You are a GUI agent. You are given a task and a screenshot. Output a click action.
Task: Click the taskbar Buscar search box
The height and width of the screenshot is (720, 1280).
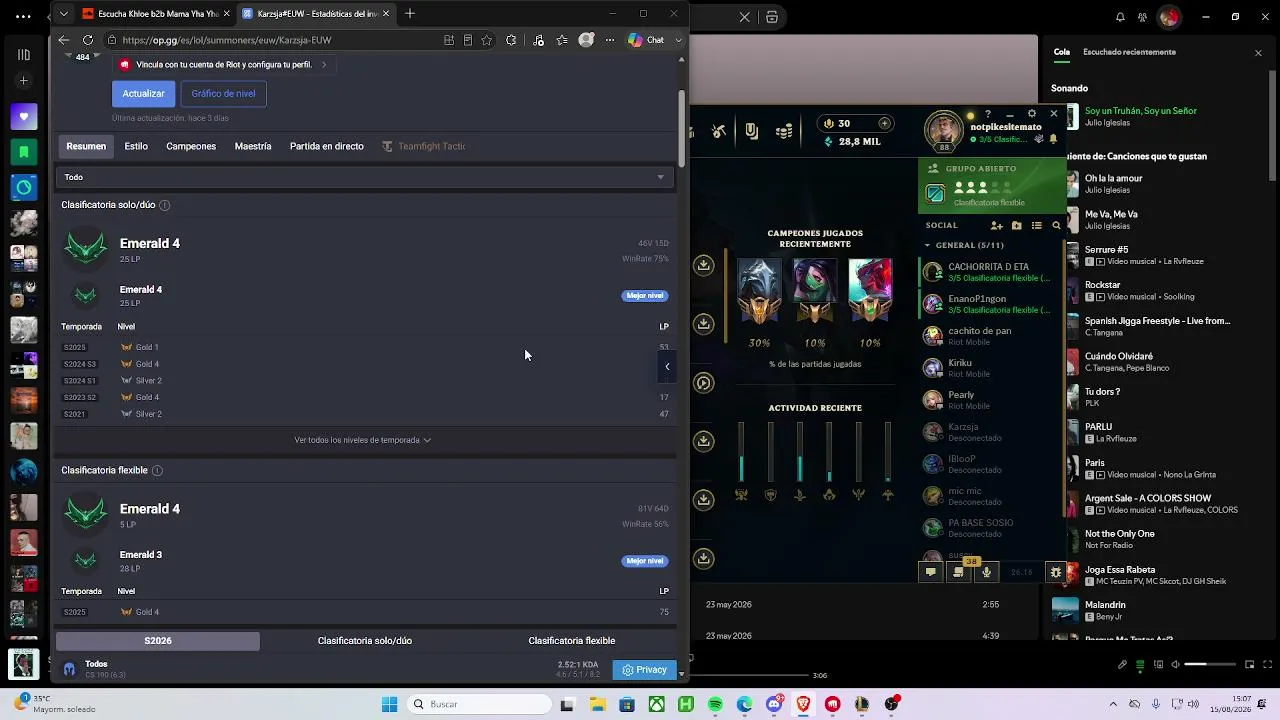click(481, 704)
